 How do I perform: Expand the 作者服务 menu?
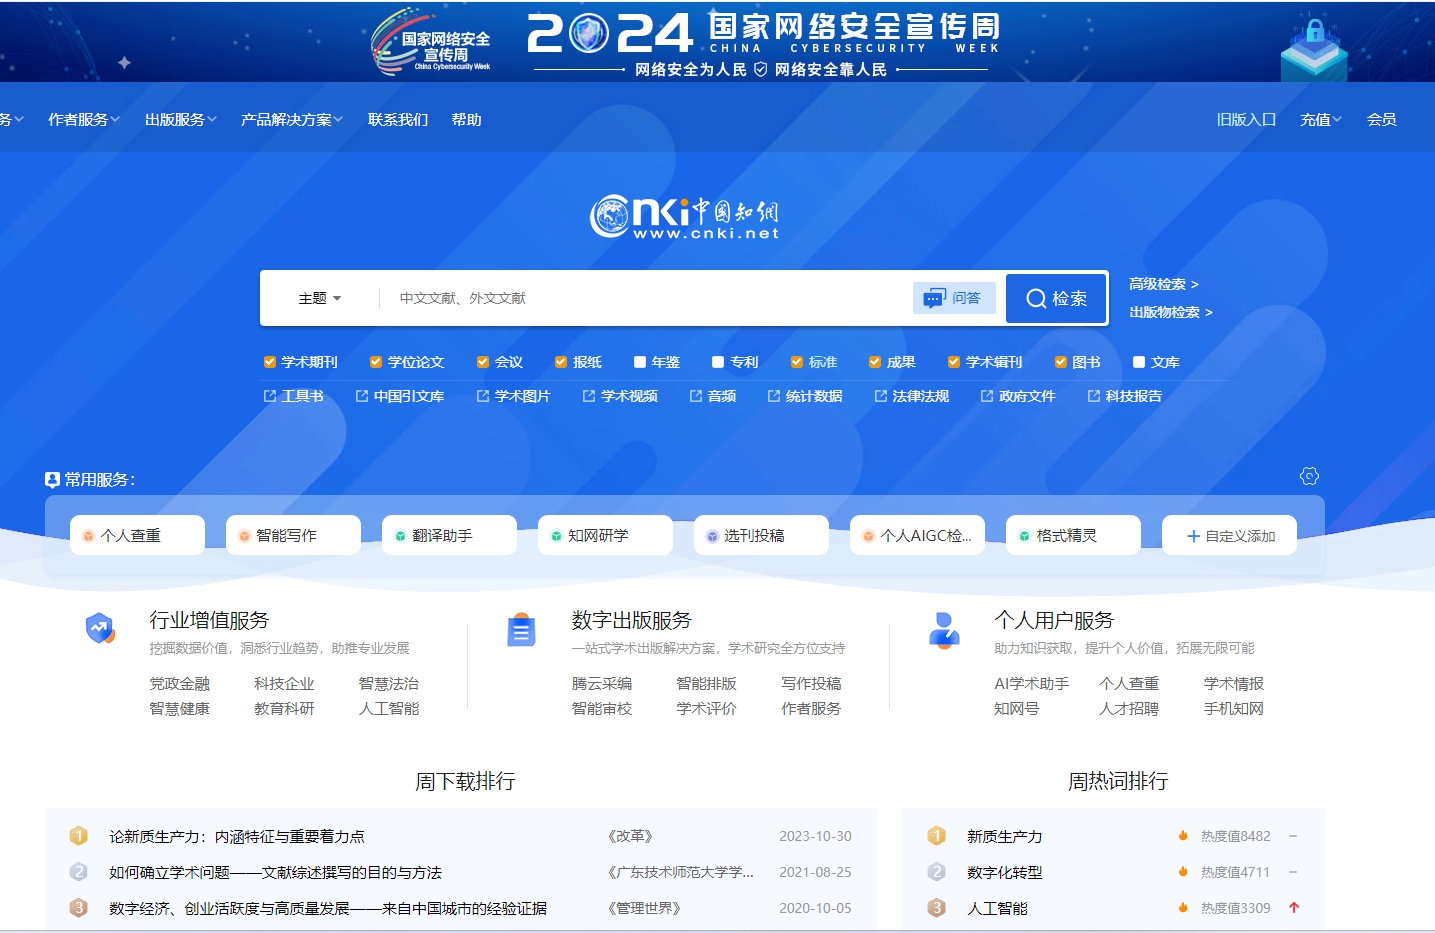(84, 119)
